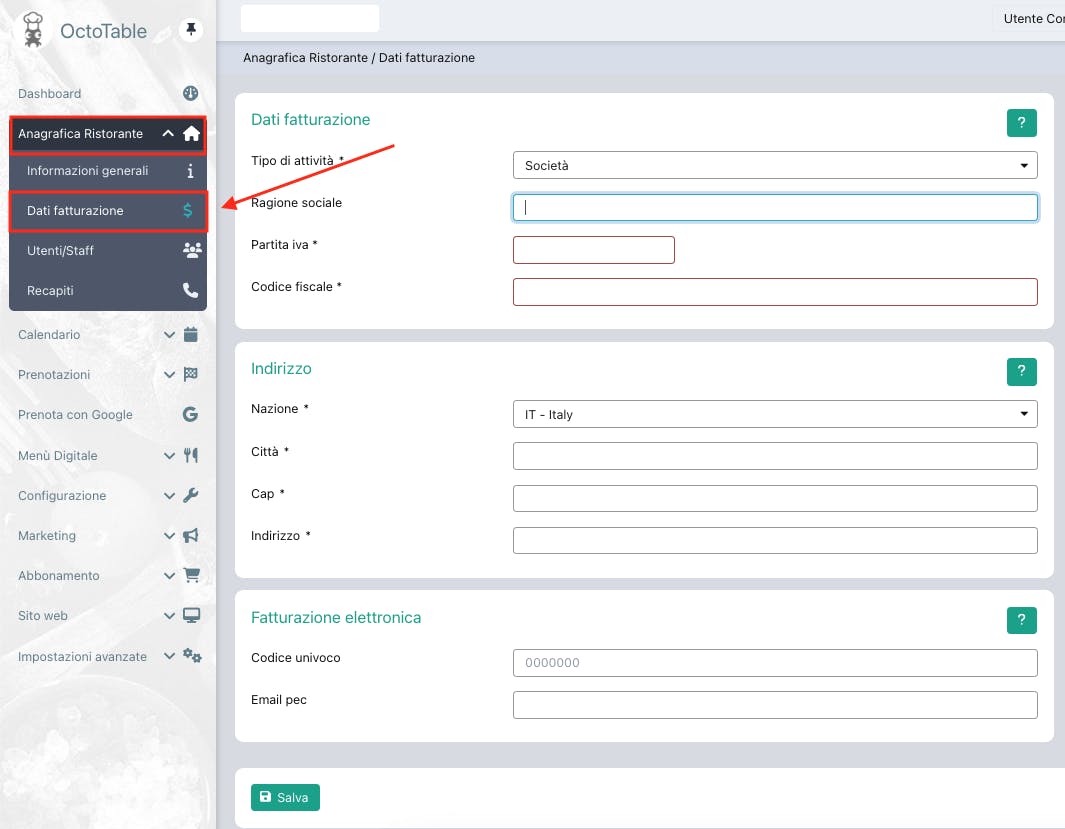Toggle the sidebar pin icon
The image size is (1065, 829).
[x=191, y=29]
